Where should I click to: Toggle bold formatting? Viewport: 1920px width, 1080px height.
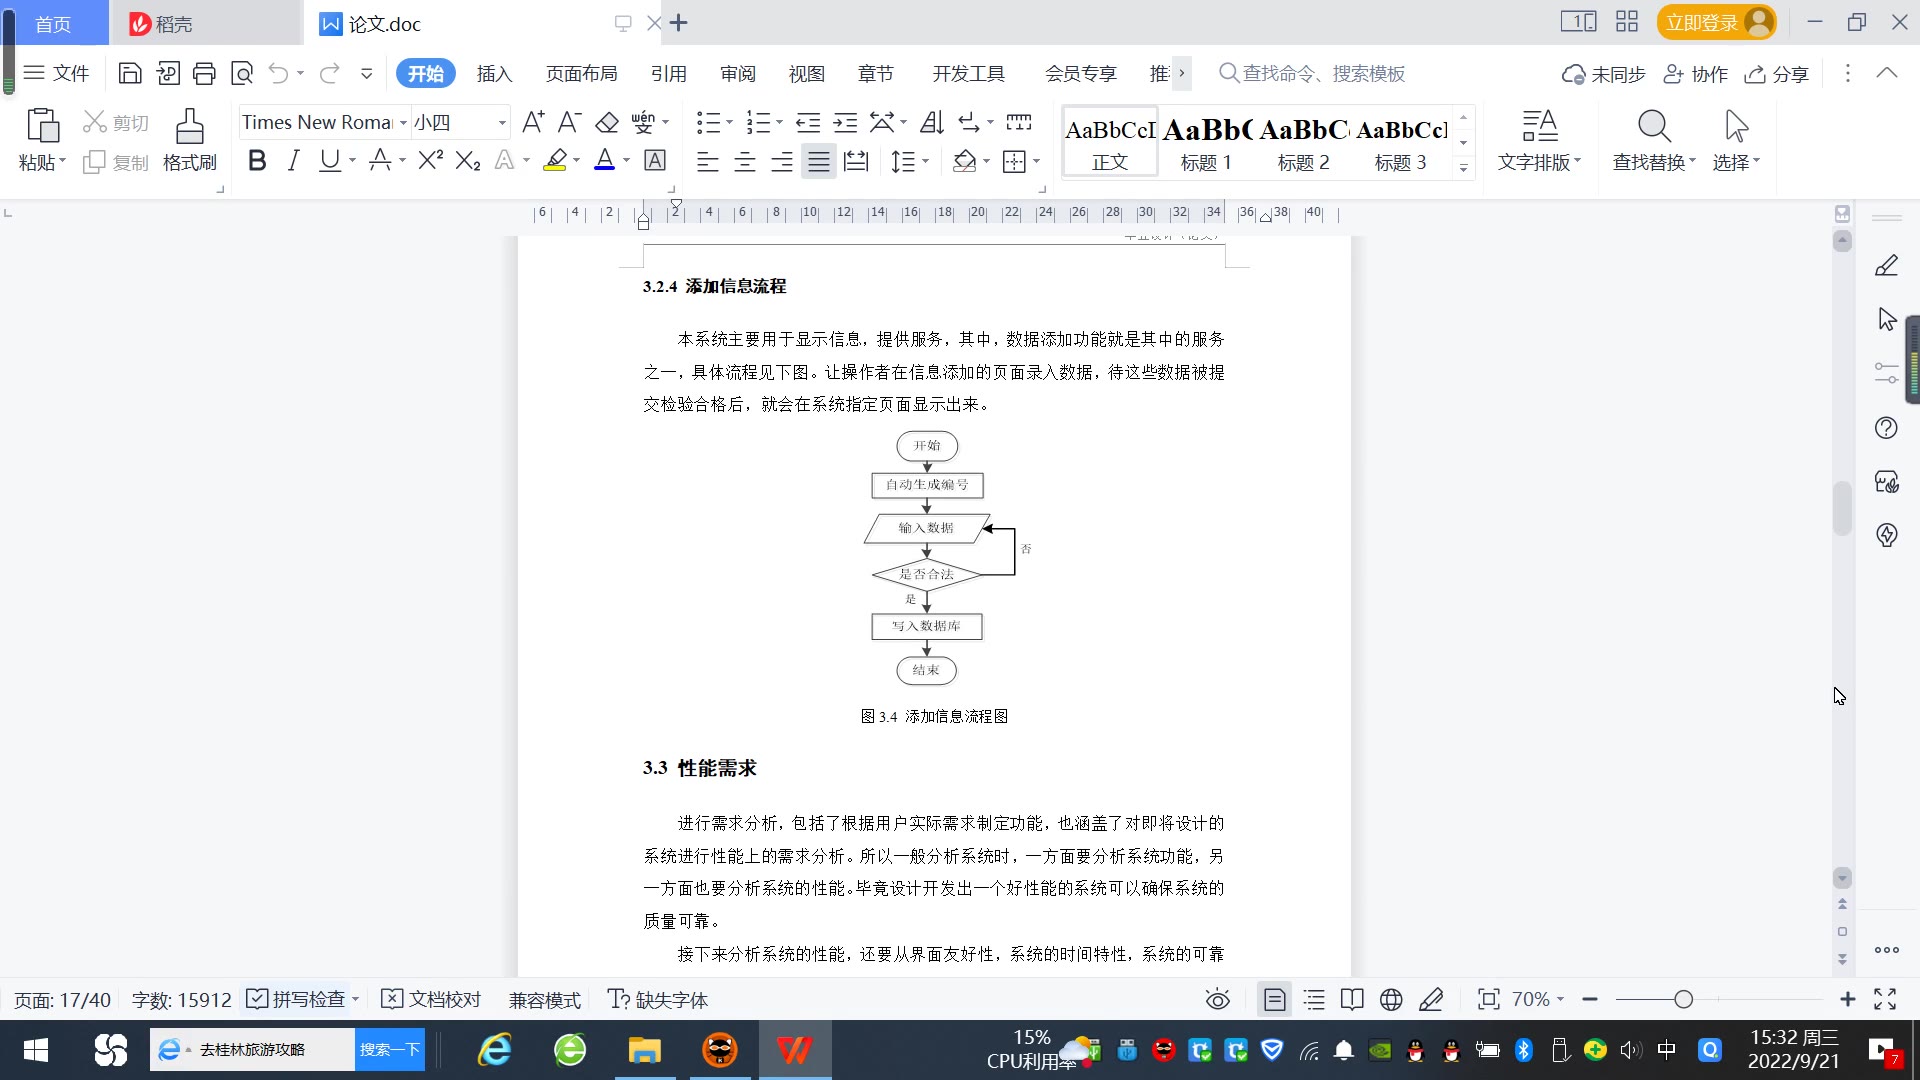[257, 161]
